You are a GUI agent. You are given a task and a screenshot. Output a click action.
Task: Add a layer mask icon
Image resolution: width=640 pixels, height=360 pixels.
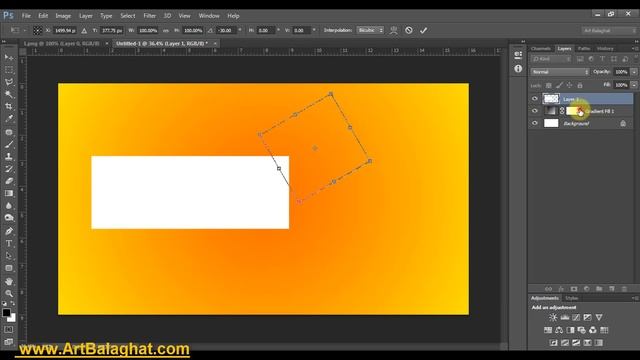tap(574, 289)
